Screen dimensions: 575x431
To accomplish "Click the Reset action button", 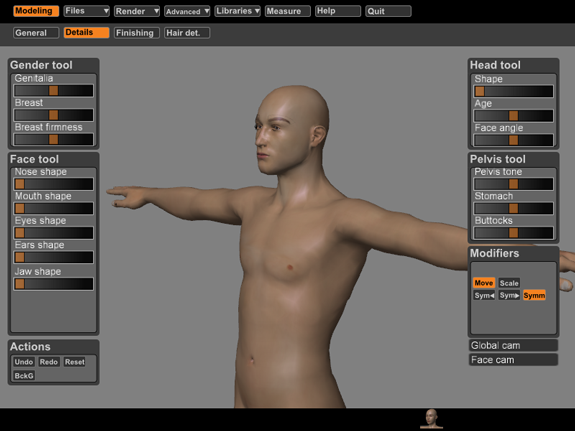I will (x=74, y=362).
